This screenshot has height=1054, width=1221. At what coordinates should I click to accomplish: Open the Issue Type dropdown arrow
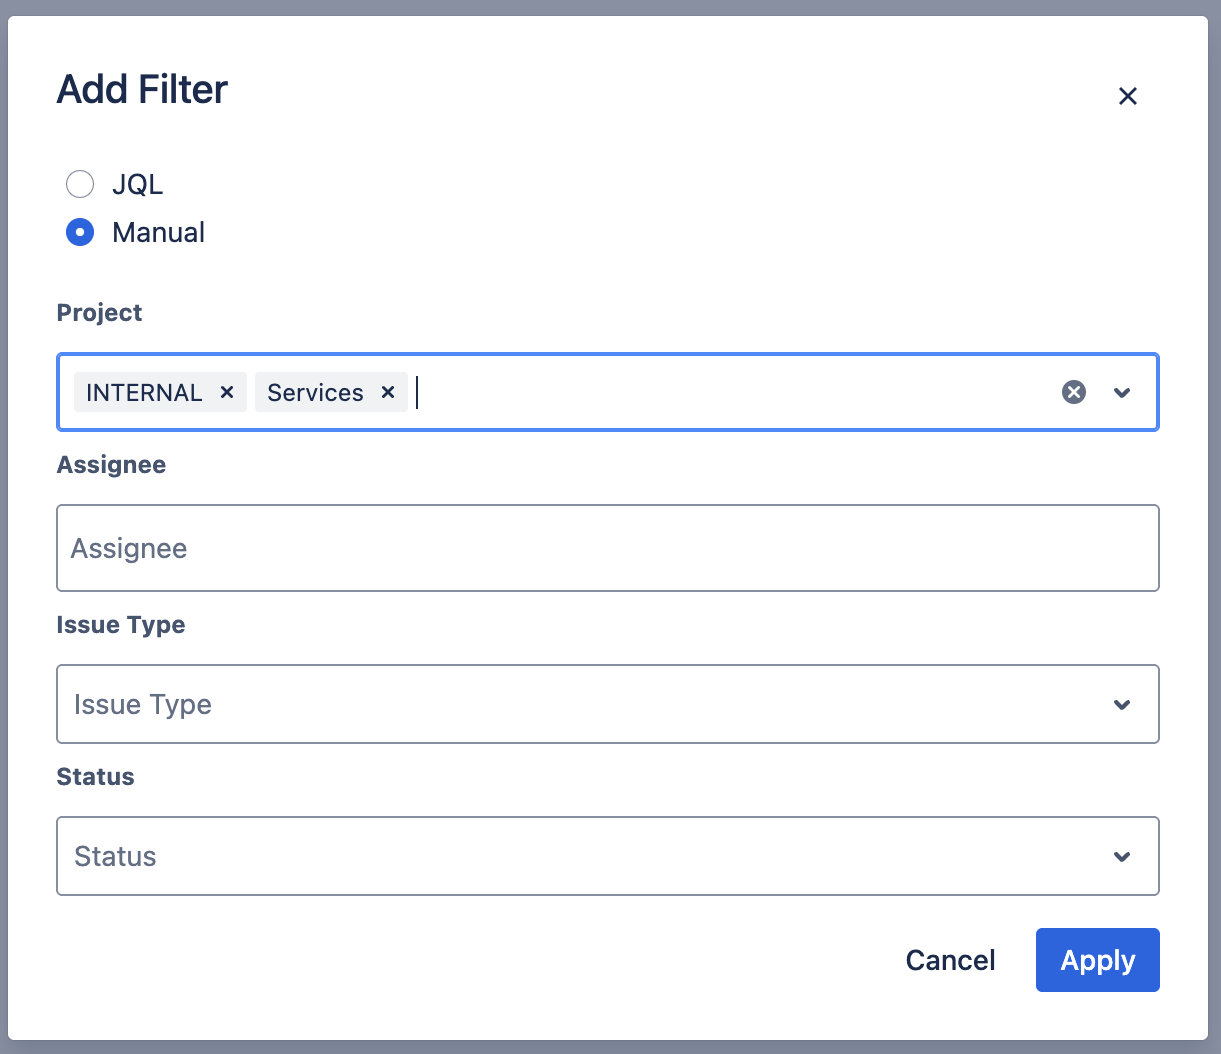(1122, 704)
